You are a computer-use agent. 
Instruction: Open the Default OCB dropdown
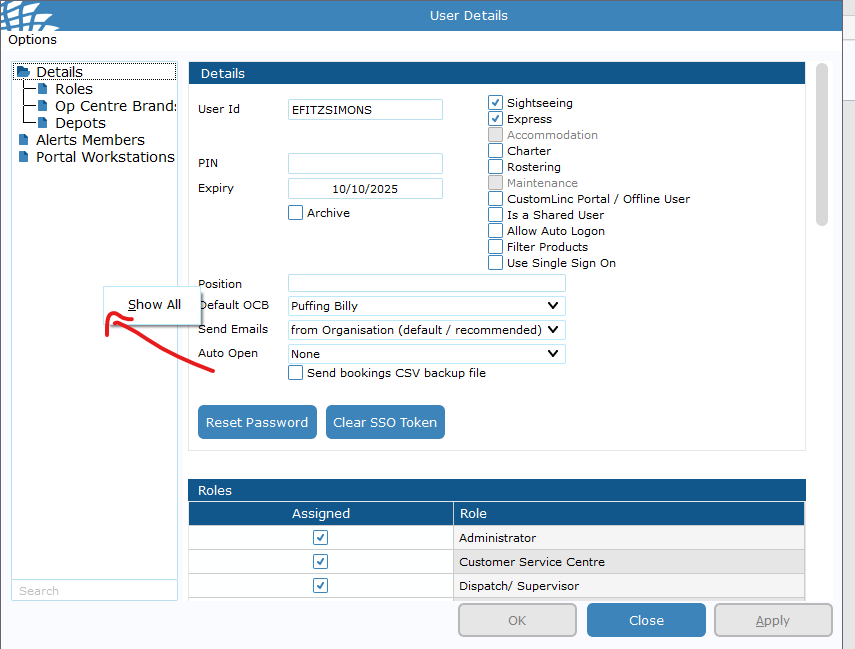[553, 306]
